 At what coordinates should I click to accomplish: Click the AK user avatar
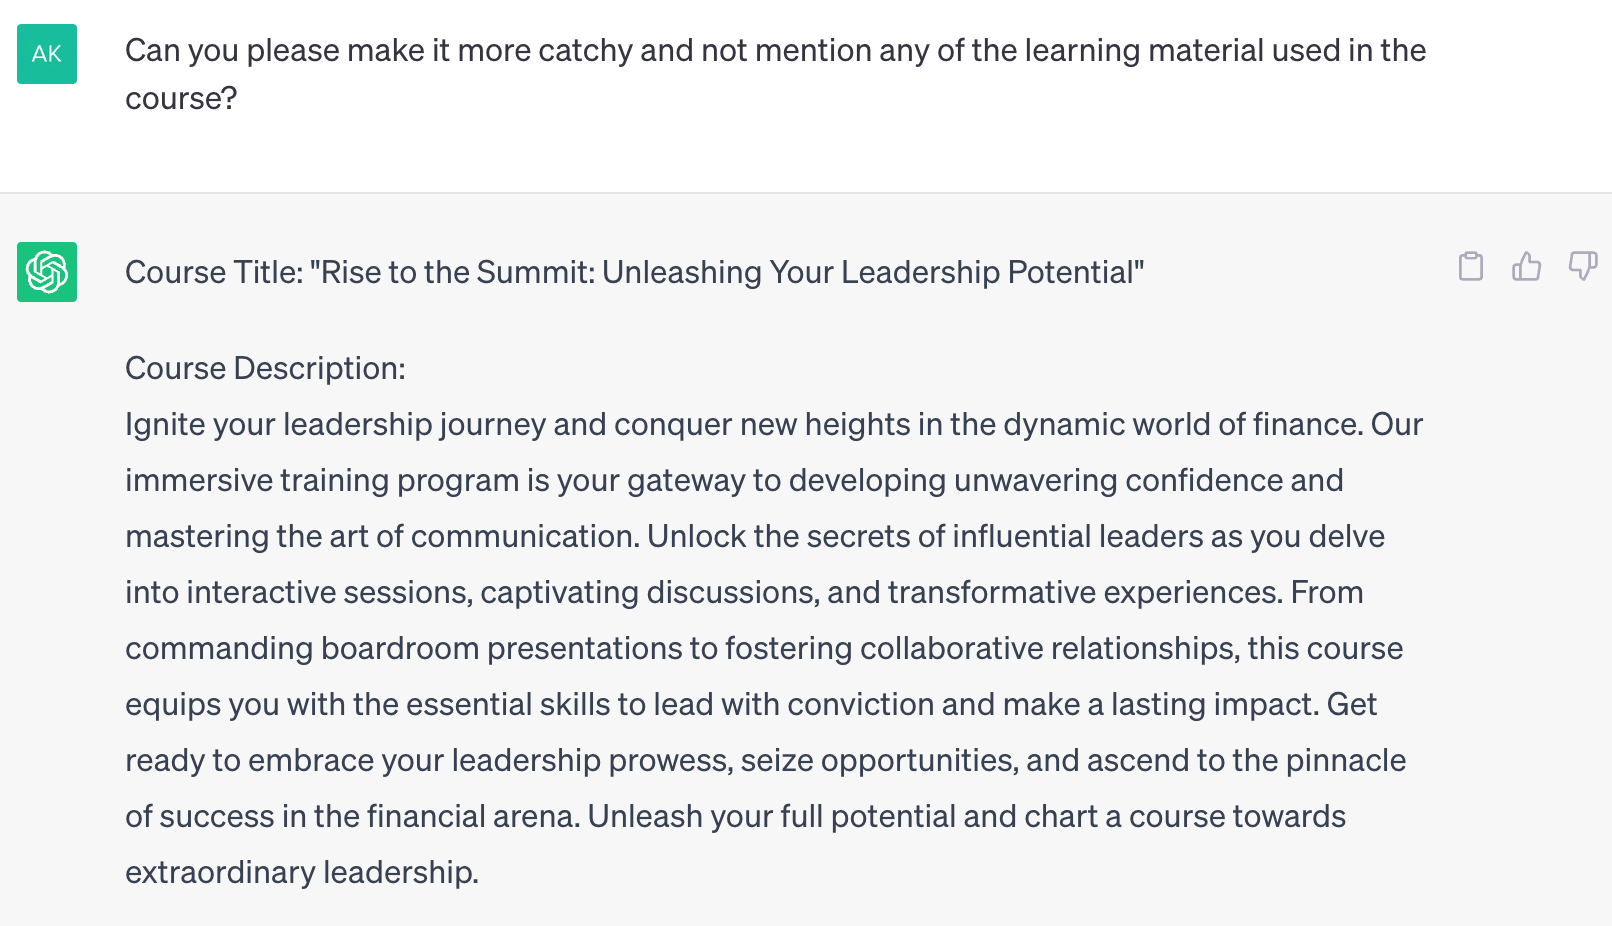click(x=47, y=54)
